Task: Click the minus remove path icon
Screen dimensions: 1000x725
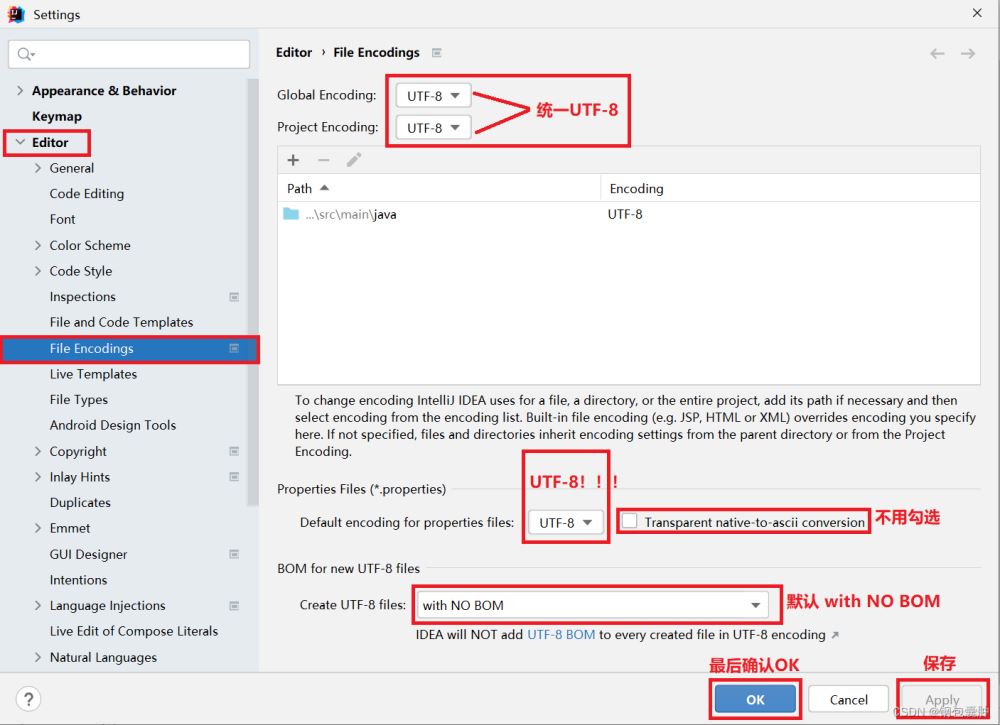Action: [x=324, y=160]
